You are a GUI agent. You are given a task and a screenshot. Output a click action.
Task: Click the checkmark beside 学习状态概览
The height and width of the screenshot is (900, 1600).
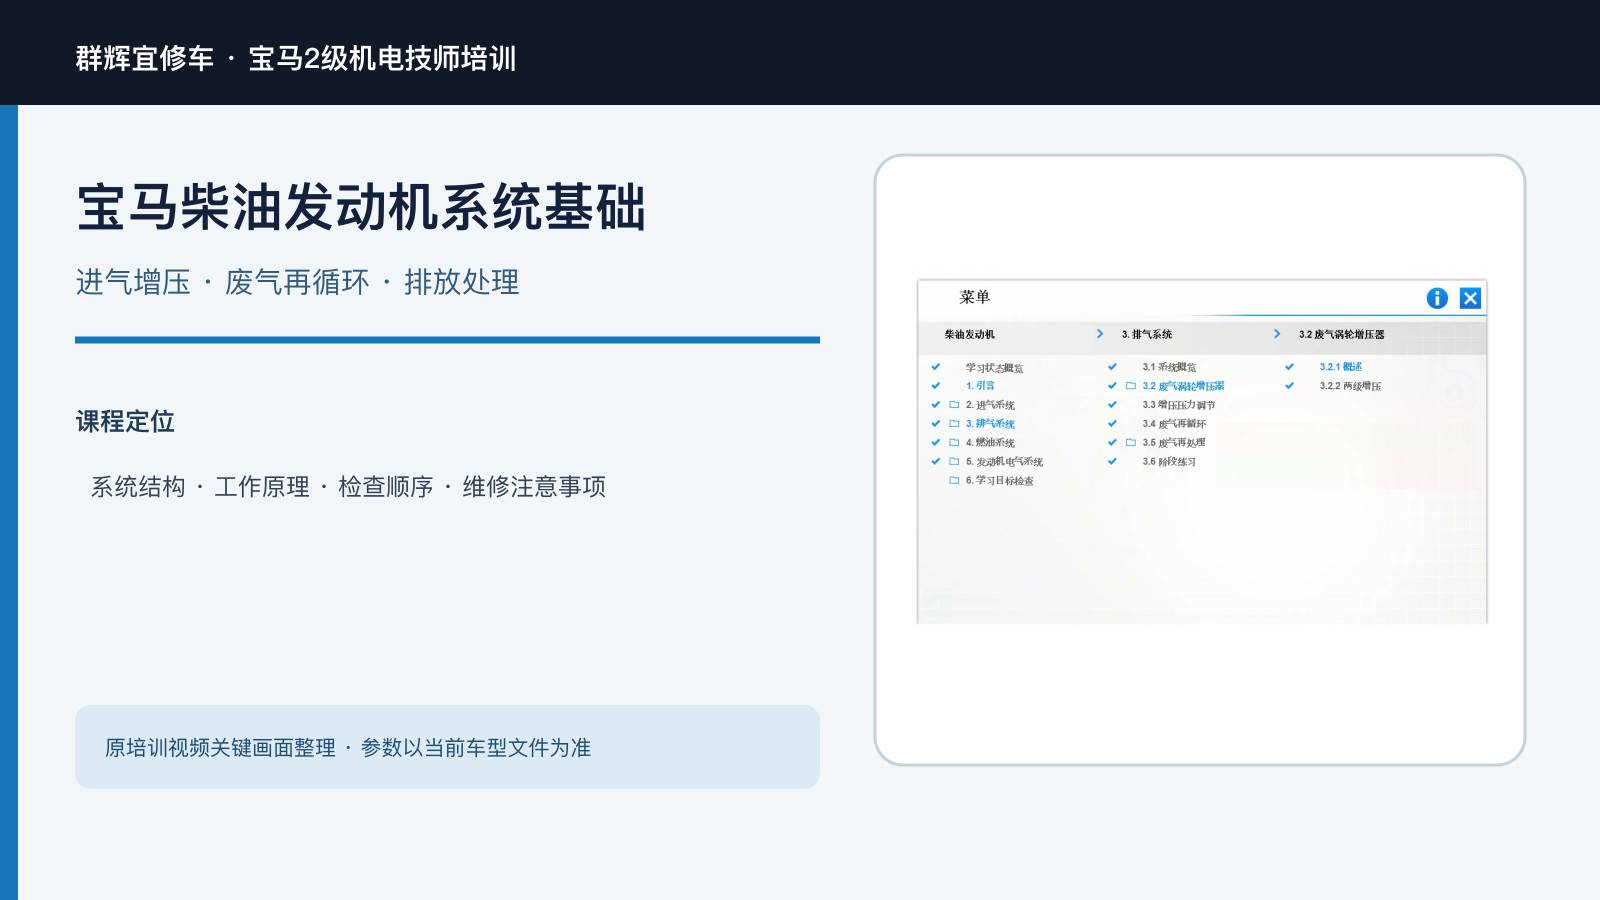click(936, 367)
